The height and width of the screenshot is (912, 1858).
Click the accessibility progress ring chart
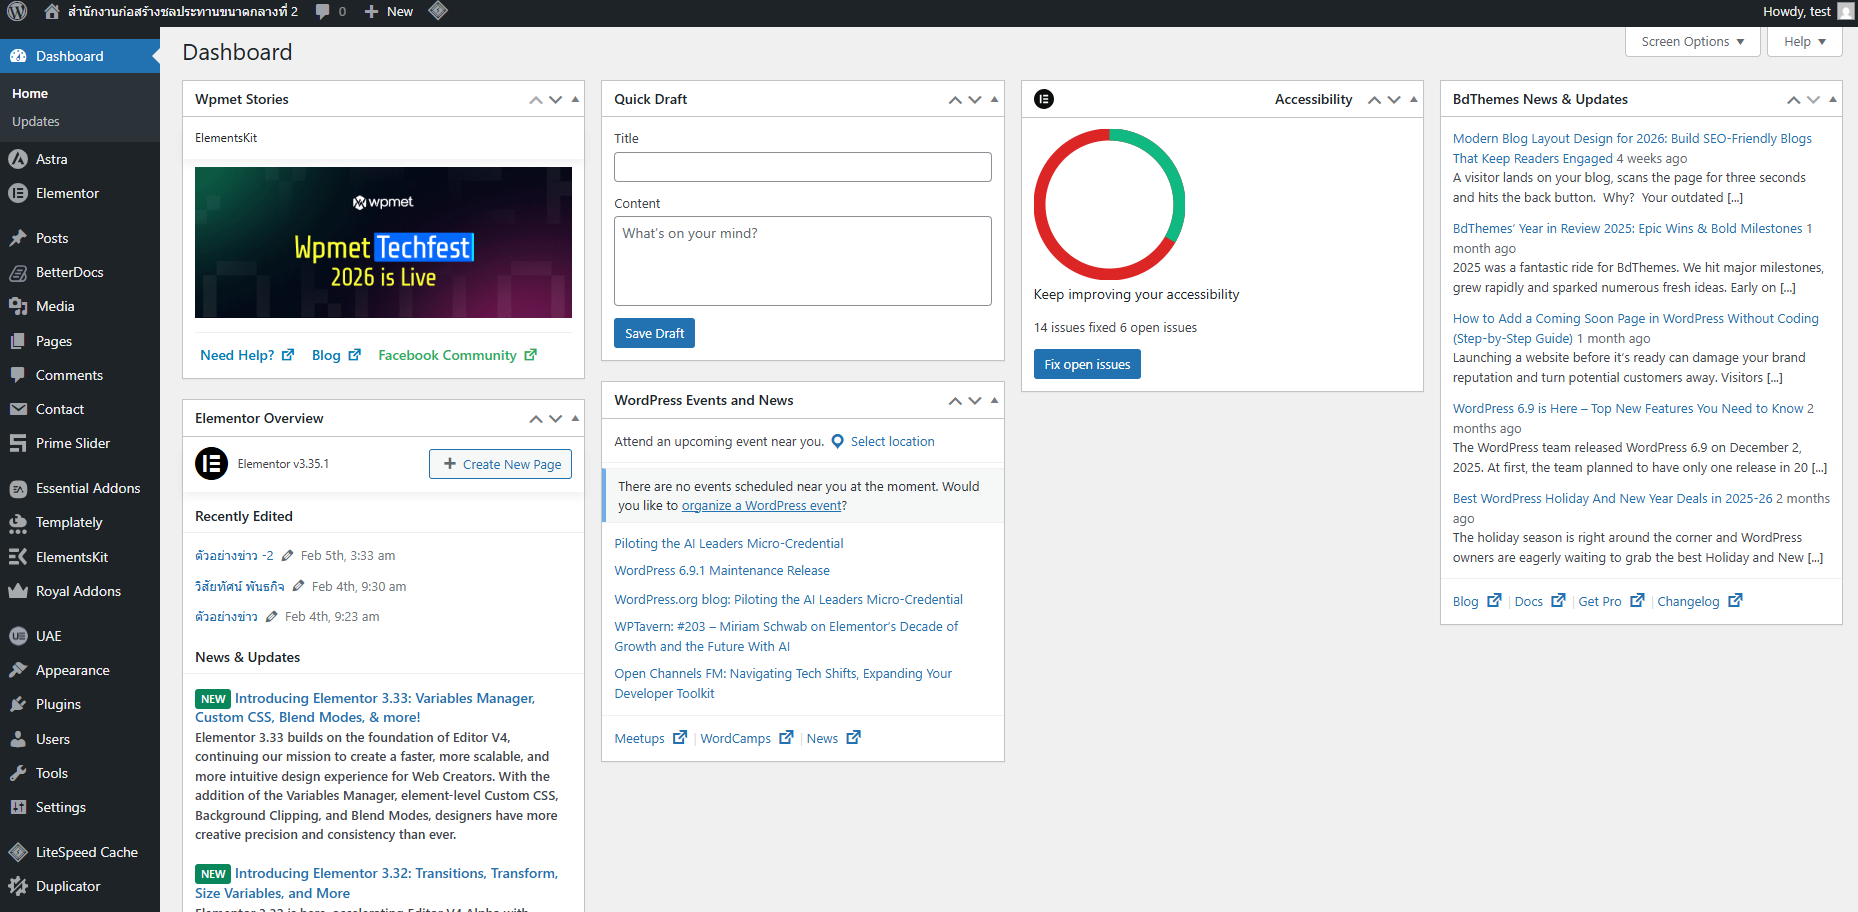click(1109, 204)
